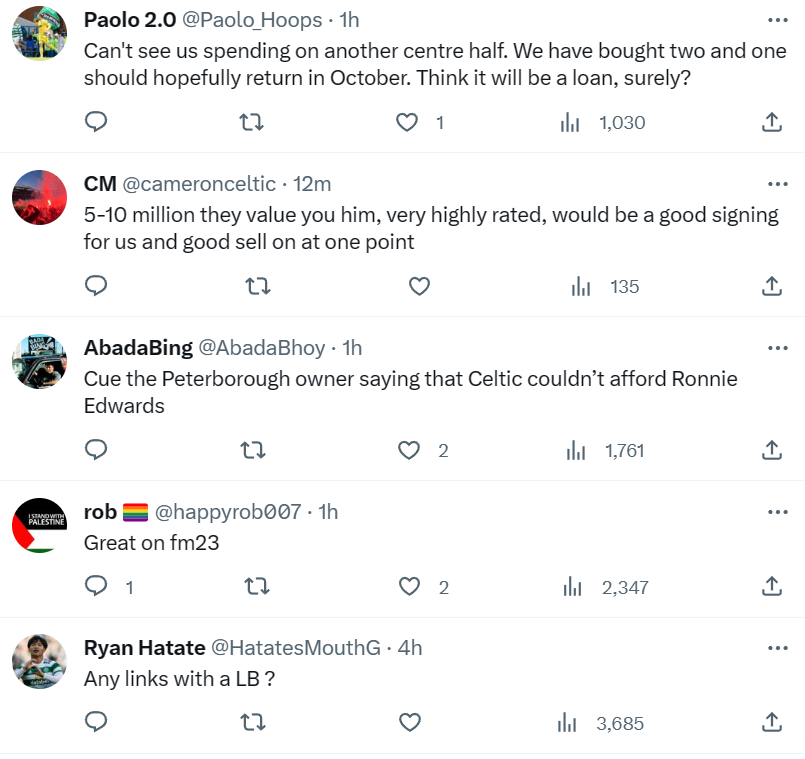
Task: Like rob's "Great on fm23" reply
Action: (409, 587)
